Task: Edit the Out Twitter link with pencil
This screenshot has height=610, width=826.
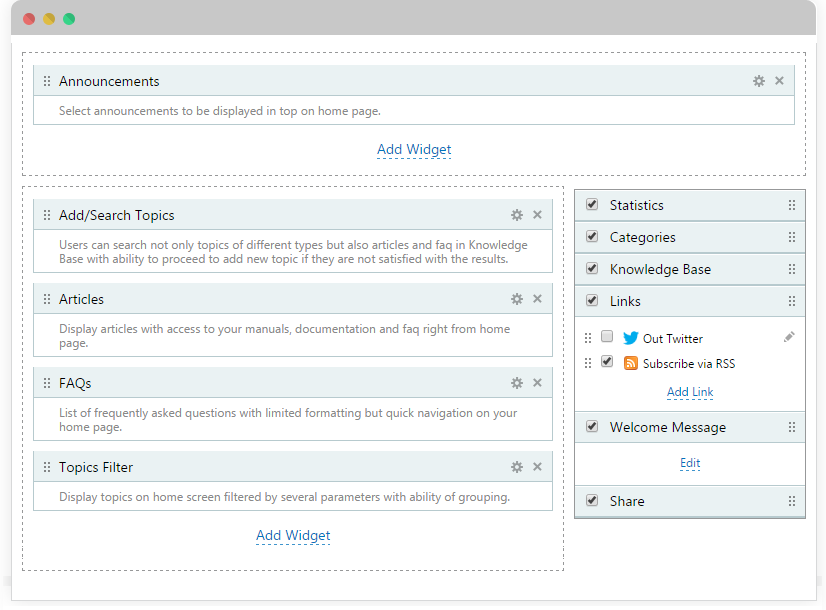Action: (x=789, y=337)
